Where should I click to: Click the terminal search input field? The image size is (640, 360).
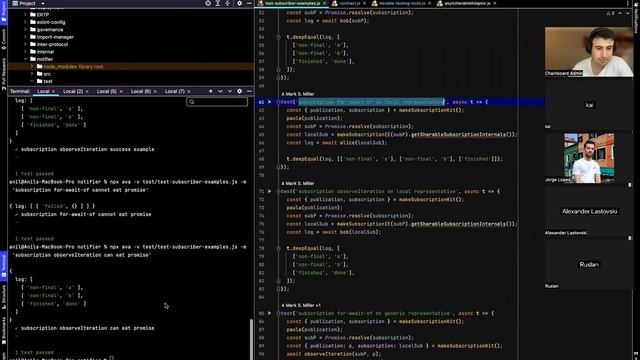pyautogui.click(x=217, y=102)
